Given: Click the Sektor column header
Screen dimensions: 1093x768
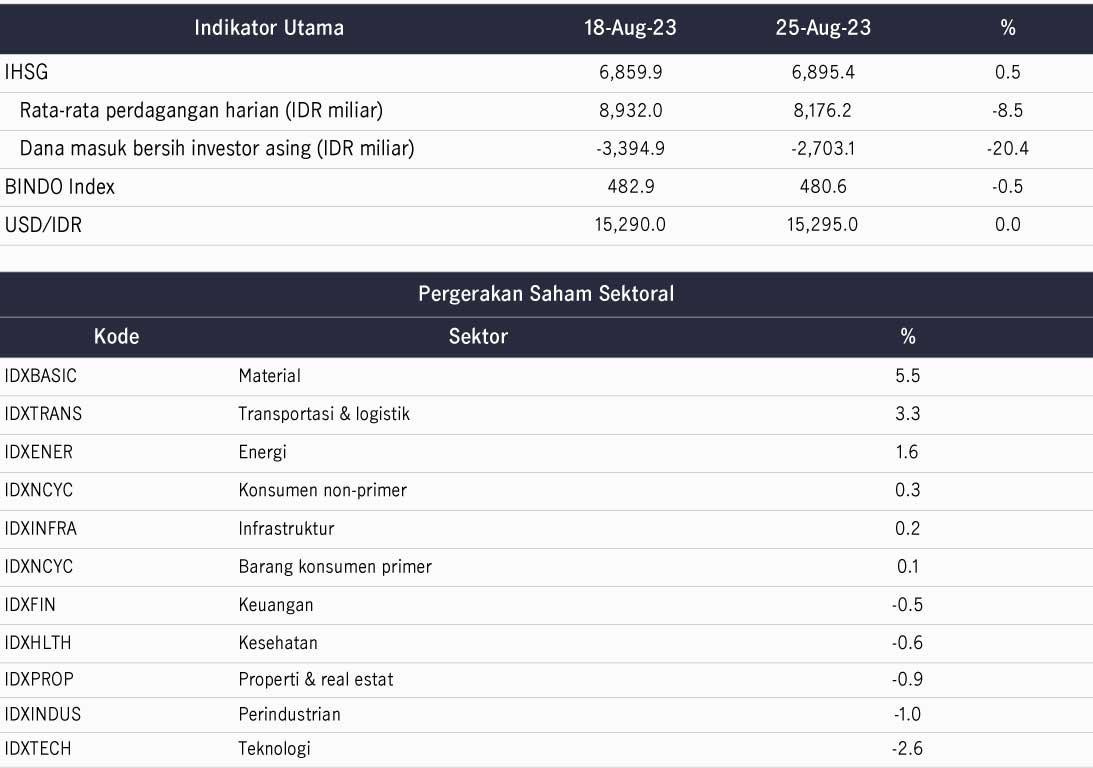Looking at the screenshot, I should pos(478,337).
